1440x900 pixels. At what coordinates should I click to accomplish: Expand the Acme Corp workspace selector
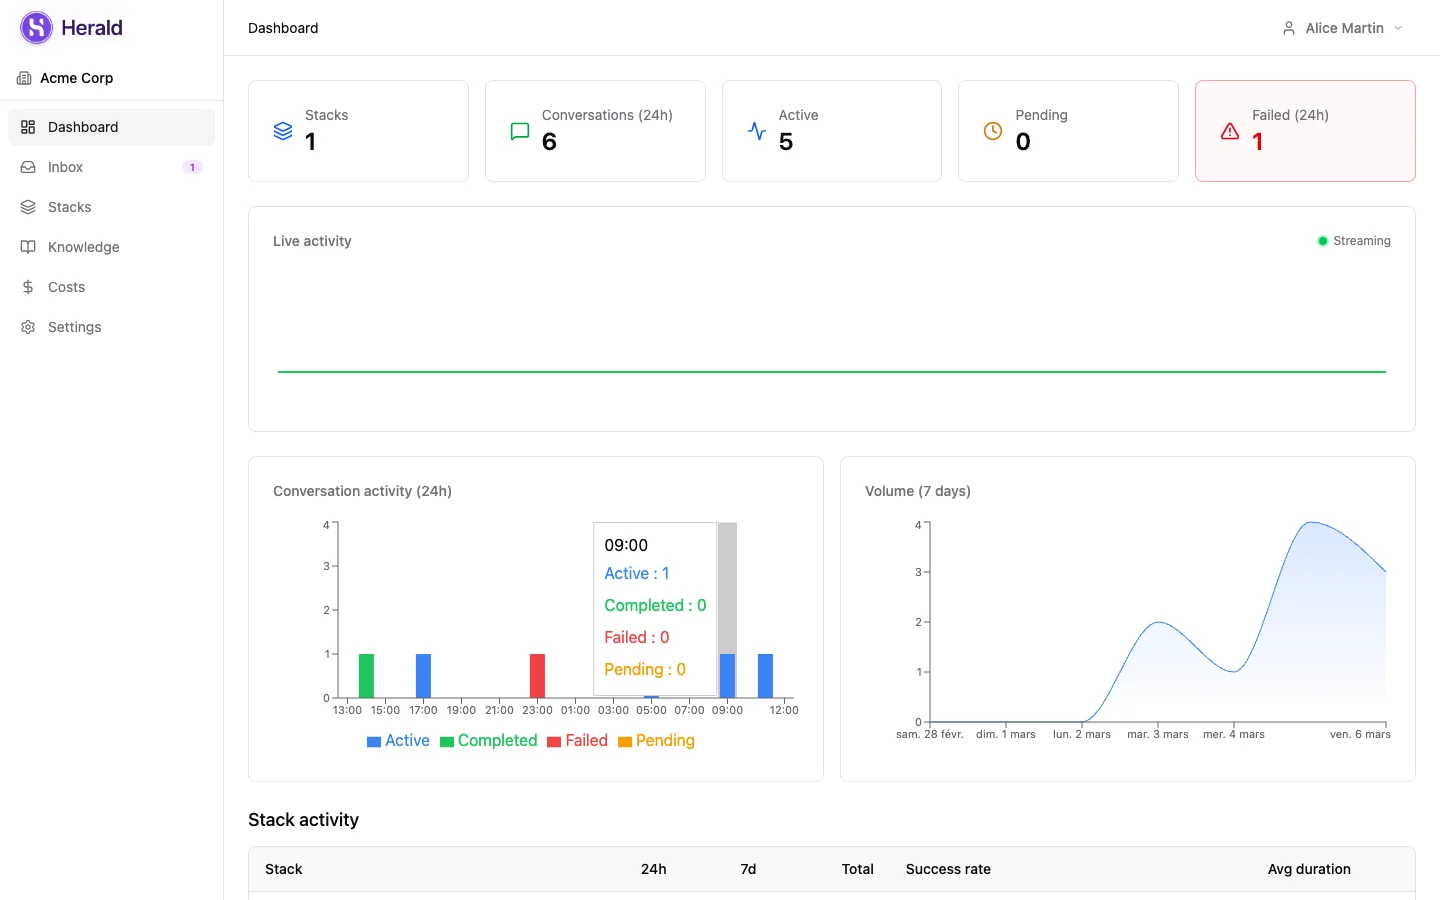coord(74,78)
